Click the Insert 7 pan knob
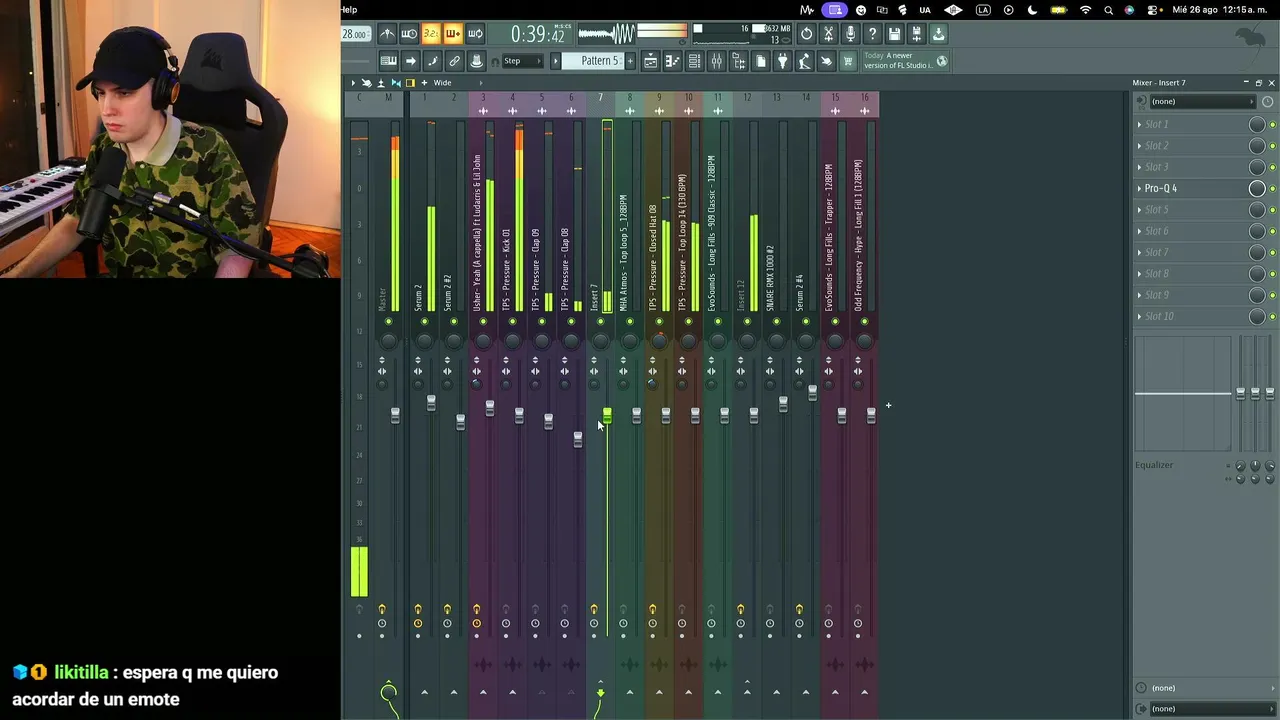Viewport: 1280px width, 720px height. 600,340
